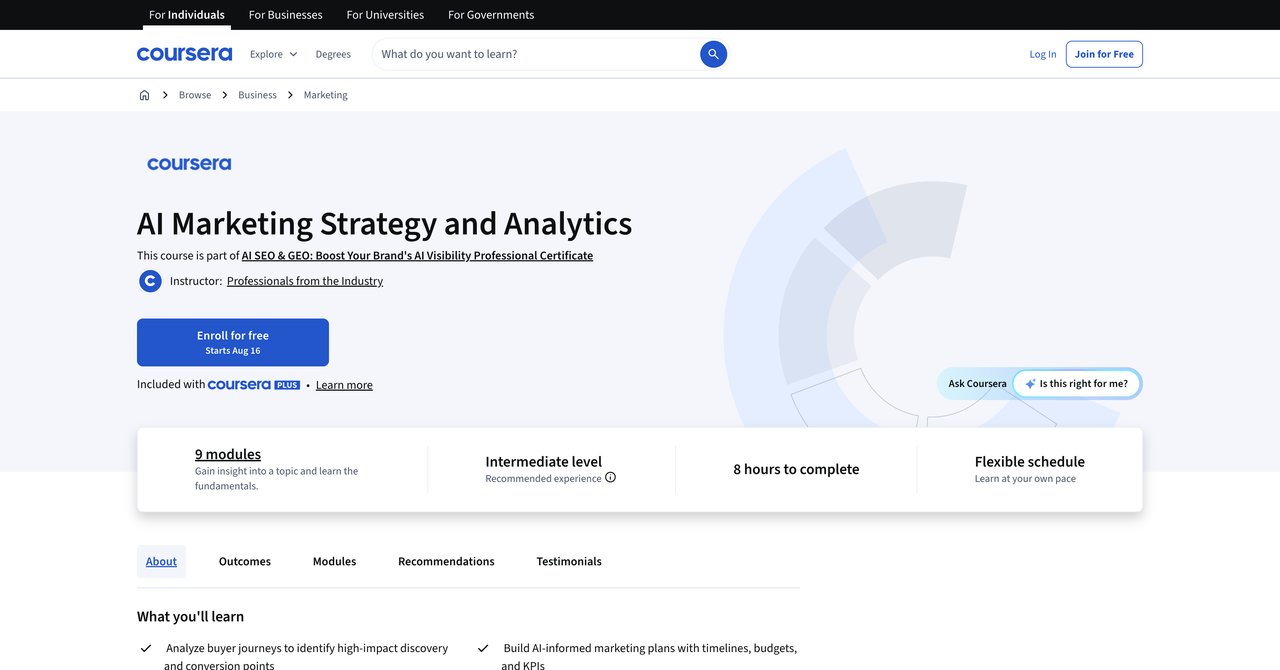
Task: Click the Recommended experience text
Action: 544,478
